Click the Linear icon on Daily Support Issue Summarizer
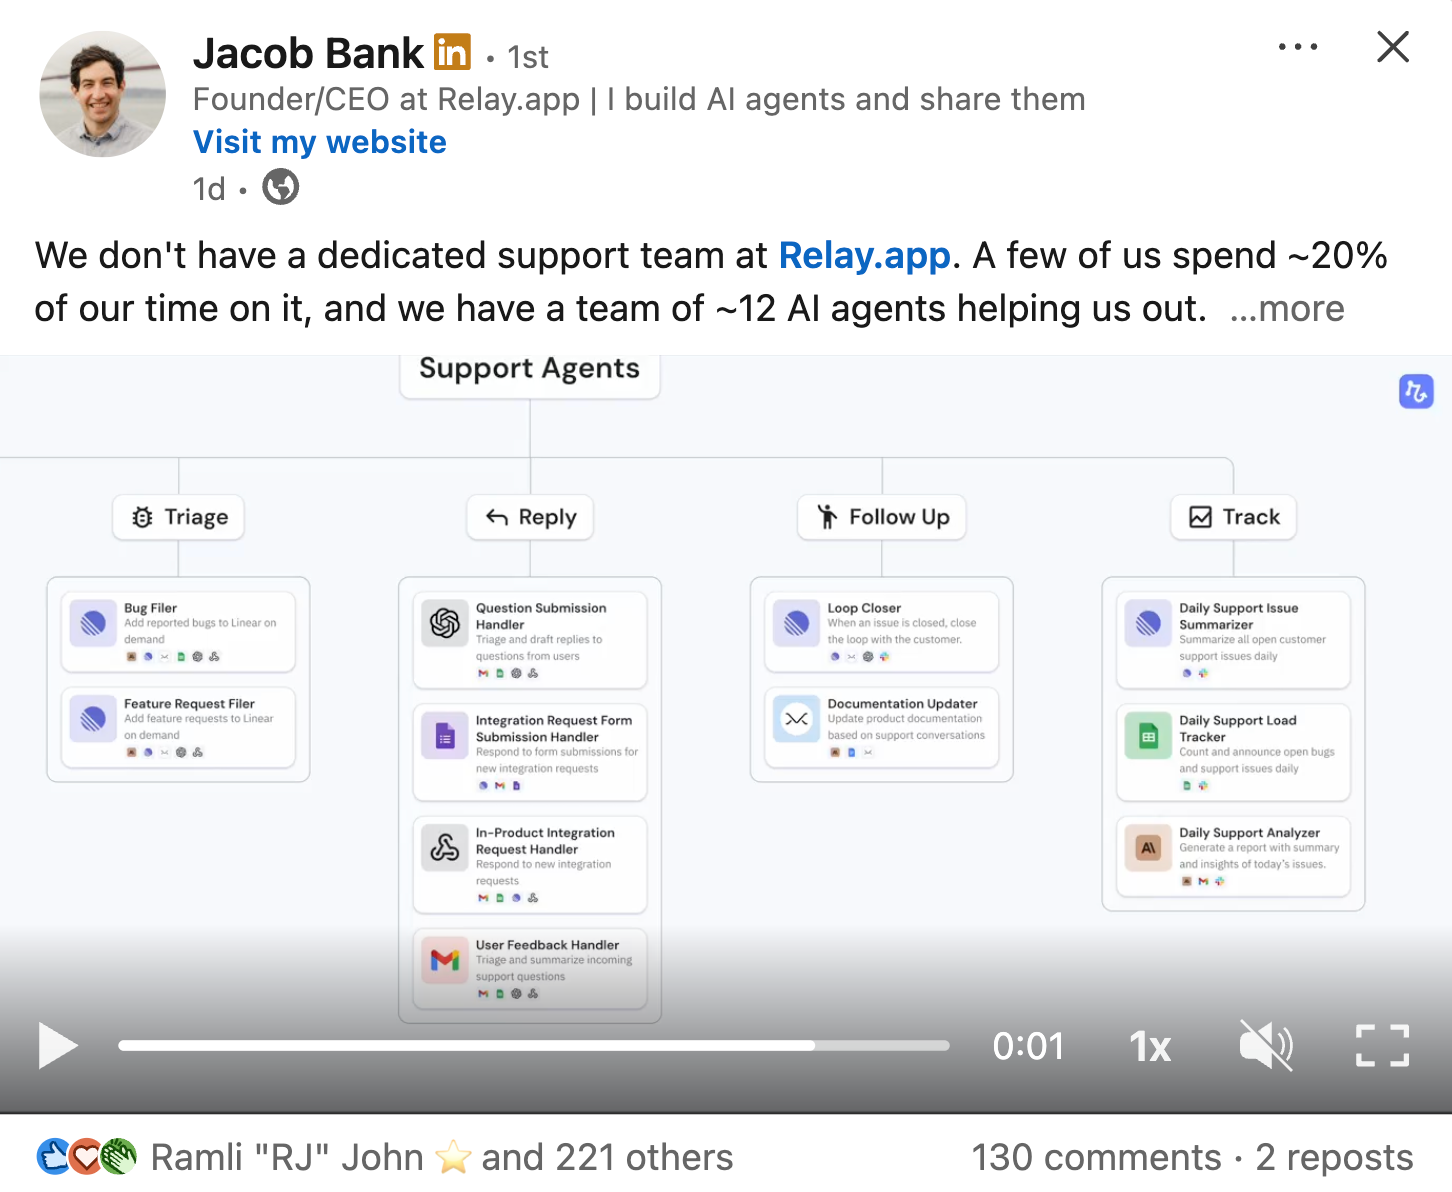This screenshot has width=1452, height=1192. pos(1149,624)
